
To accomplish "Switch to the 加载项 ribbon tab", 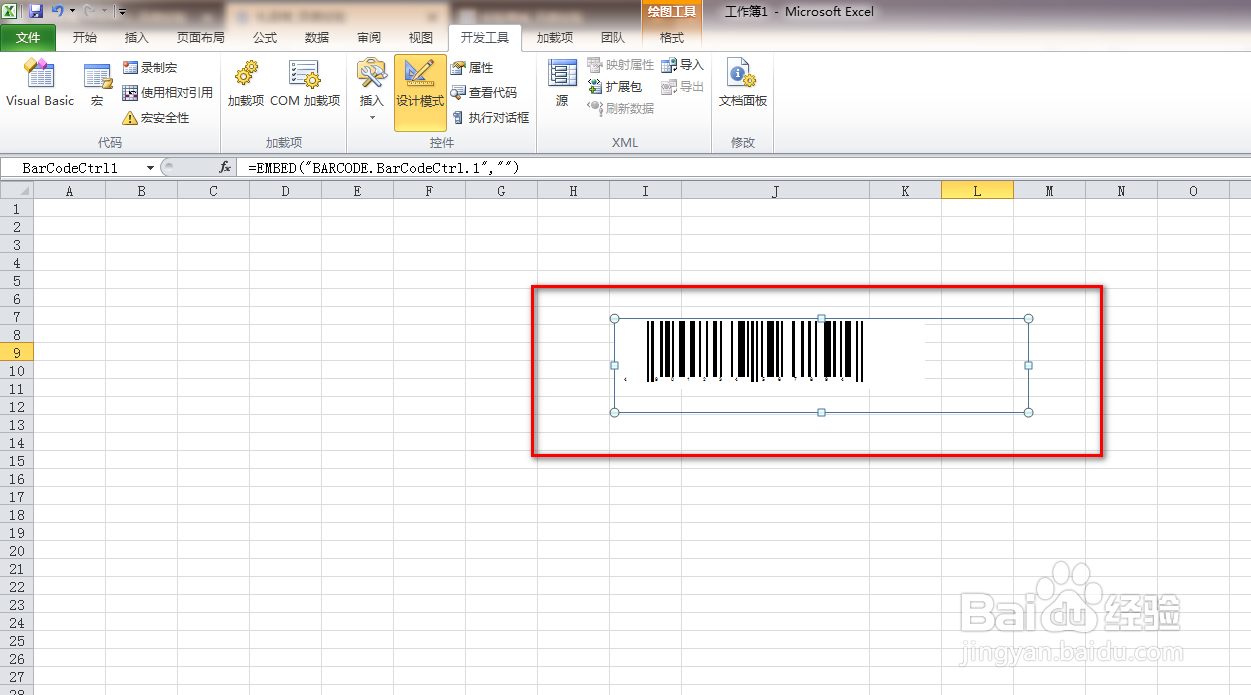I will coord(555,38).
